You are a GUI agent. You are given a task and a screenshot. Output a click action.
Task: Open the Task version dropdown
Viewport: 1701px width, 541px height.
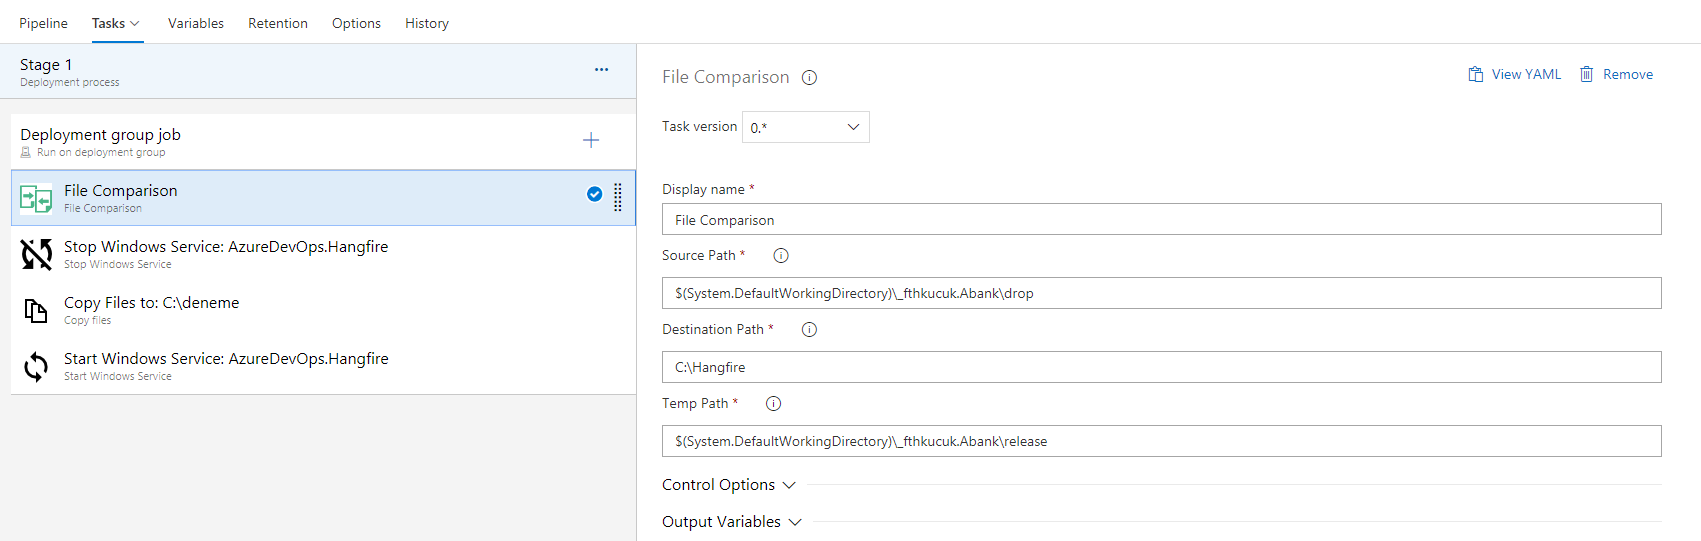pos(805,127)
